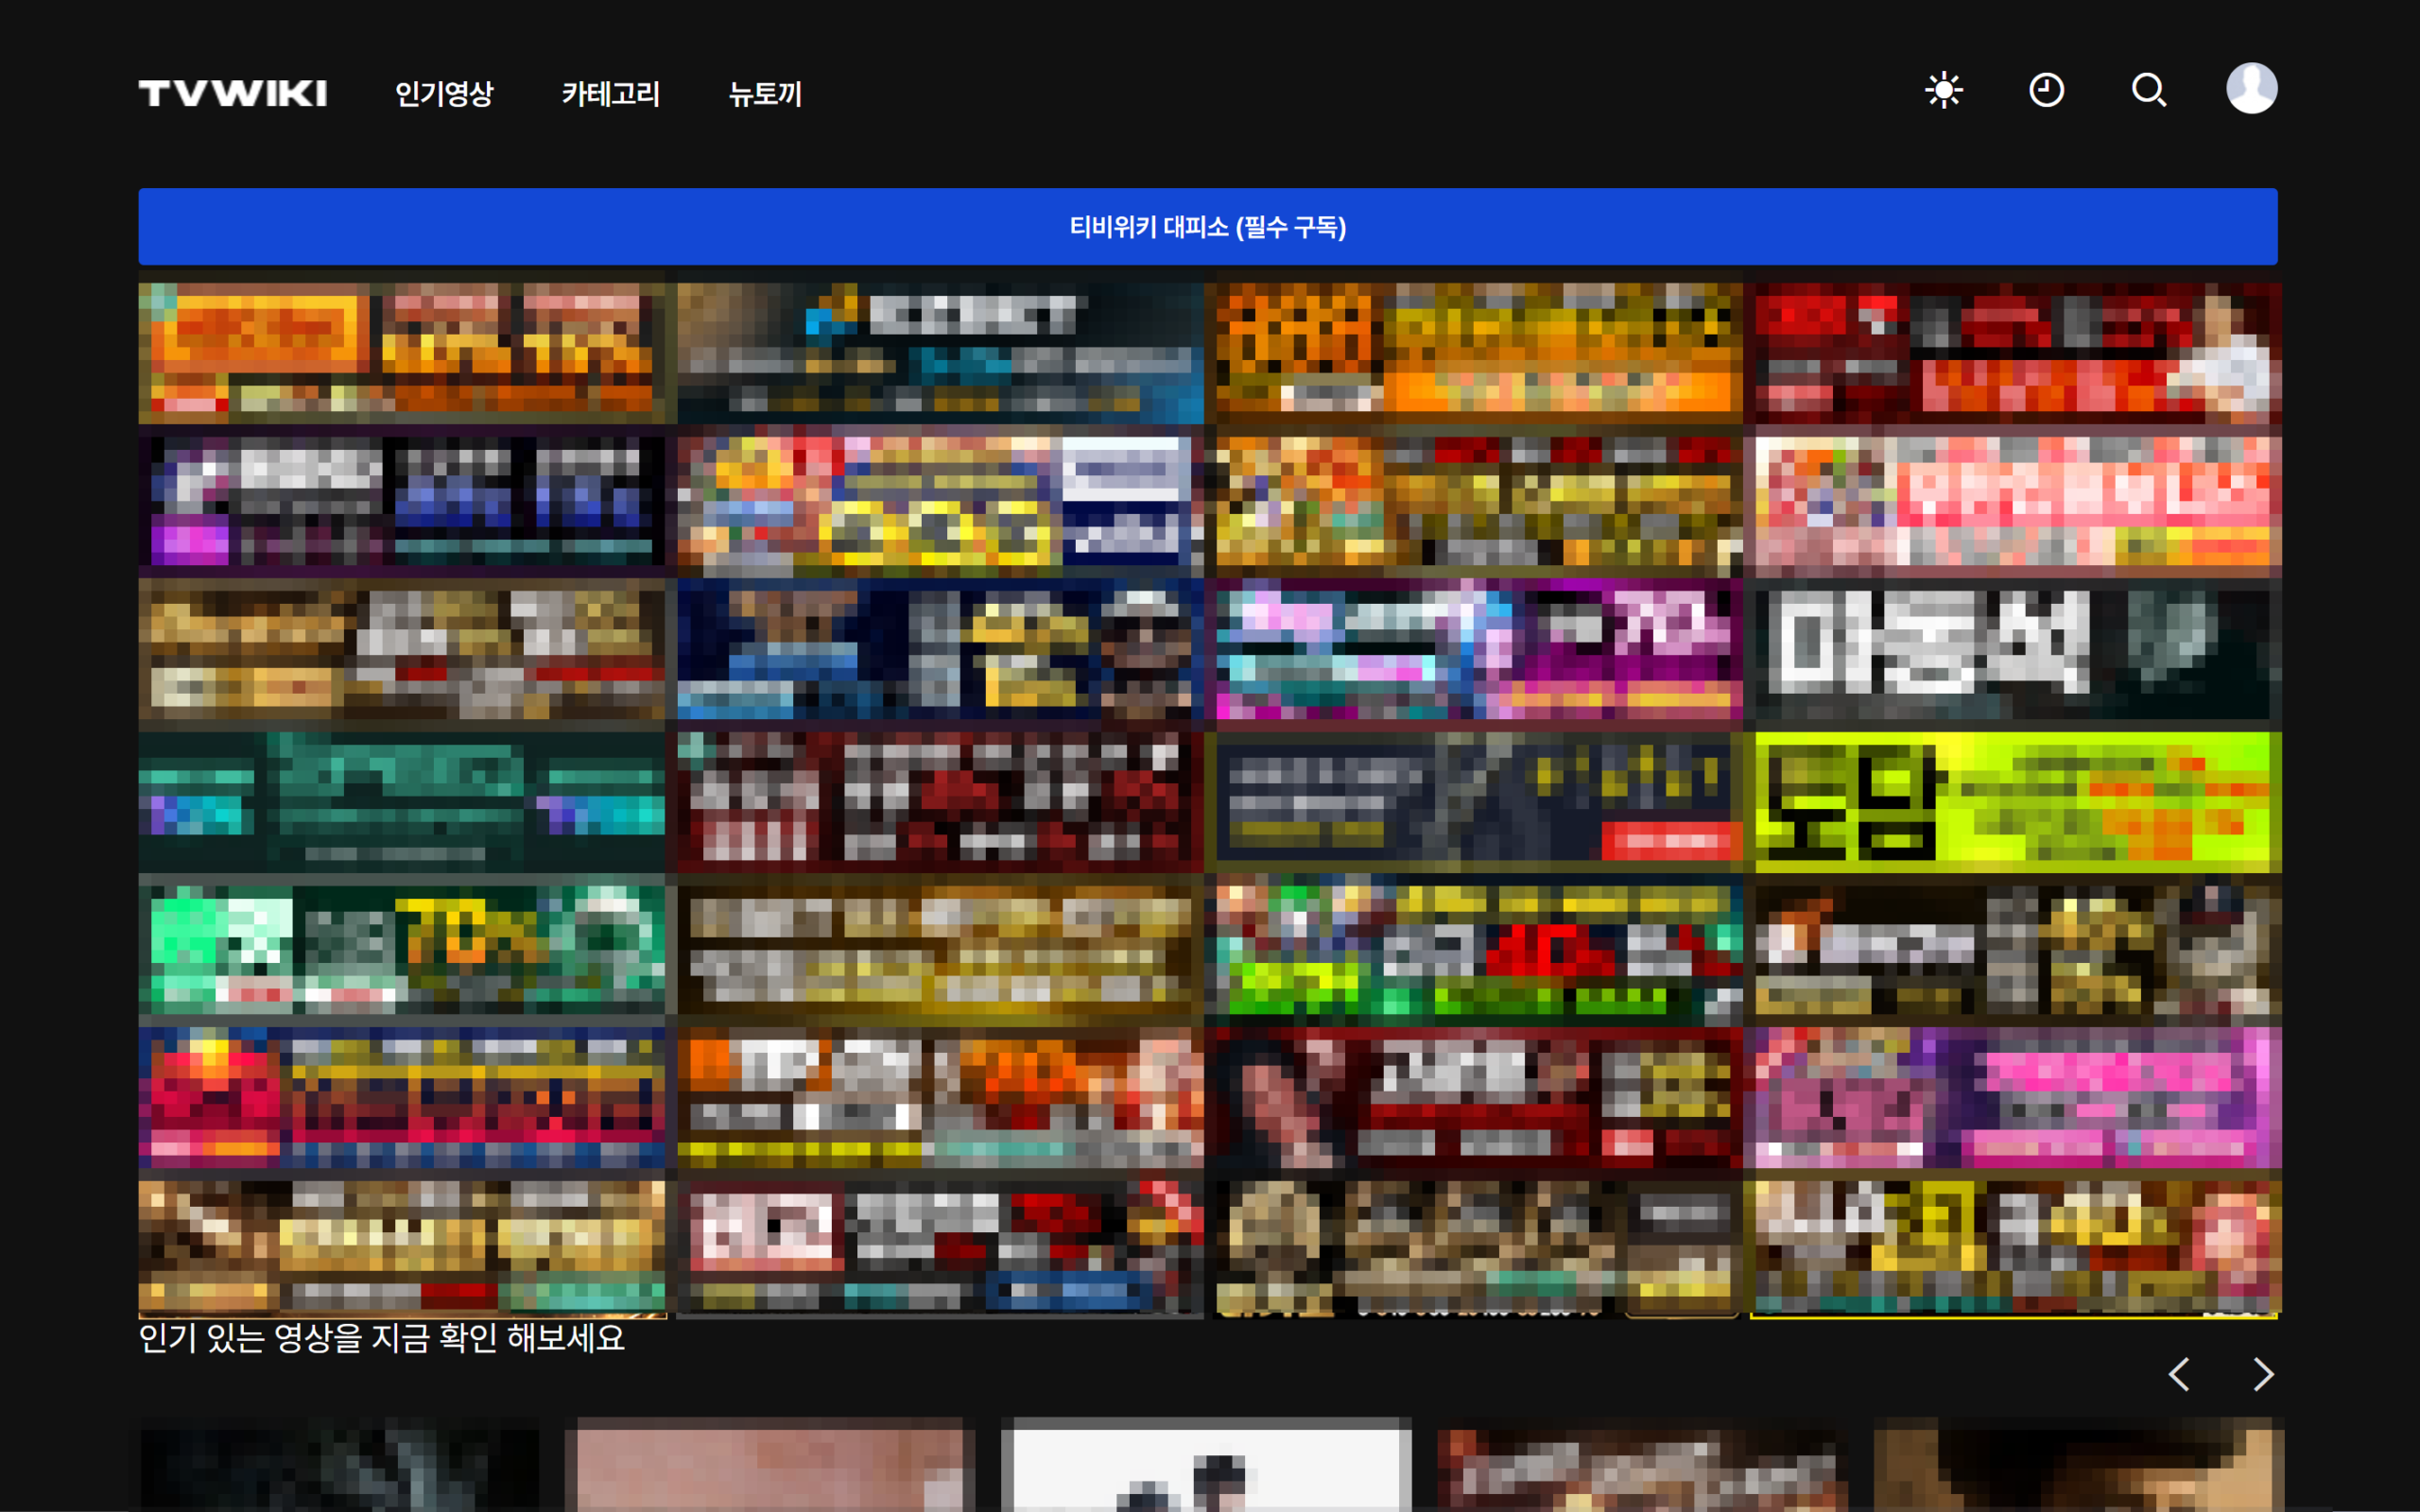Open the watch history clock icon
Viewport: 2420px width, 1512px height.
tap(2046, 90)
